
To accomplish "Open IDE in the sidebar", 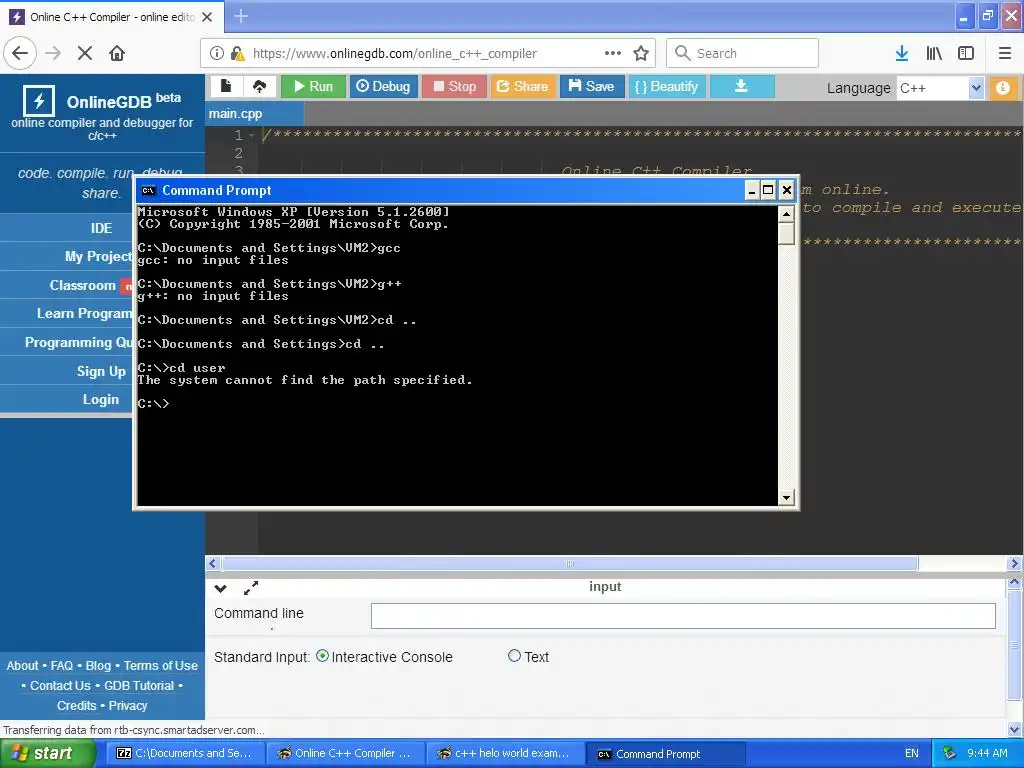I will coord(101,228).
